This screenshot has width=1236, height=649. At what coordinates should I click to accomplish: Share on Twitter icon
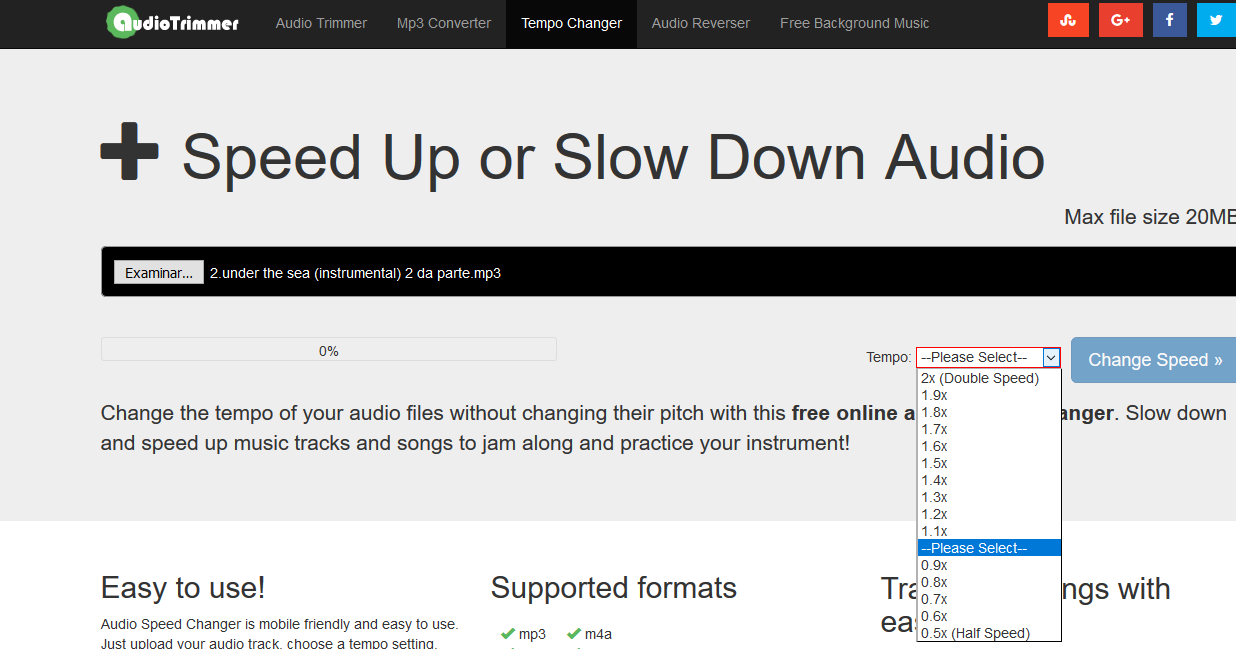1216,21
